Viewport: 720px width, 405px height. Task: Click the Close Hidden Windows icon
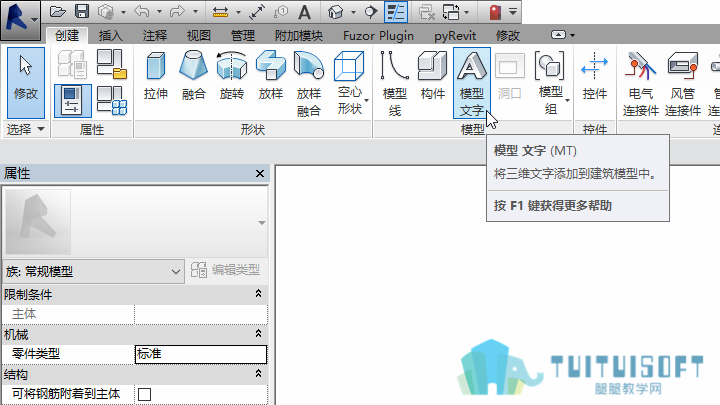[427, 12]
